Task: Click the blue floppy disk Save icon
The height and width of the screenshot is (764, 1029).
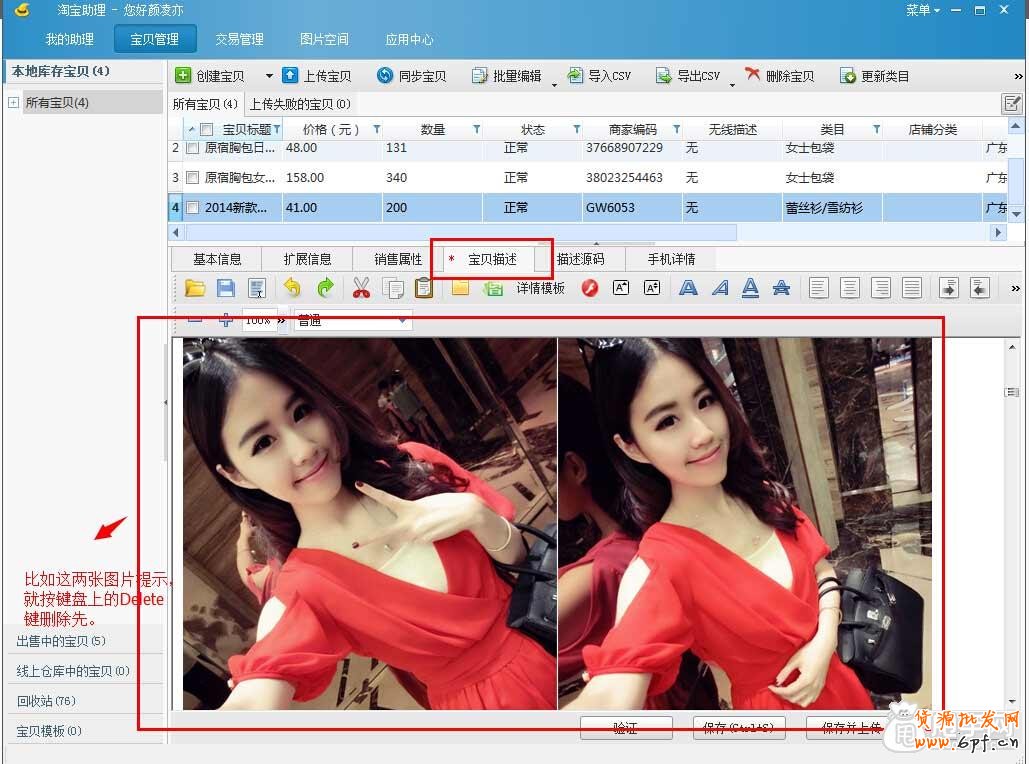Action: click(226, 288)
